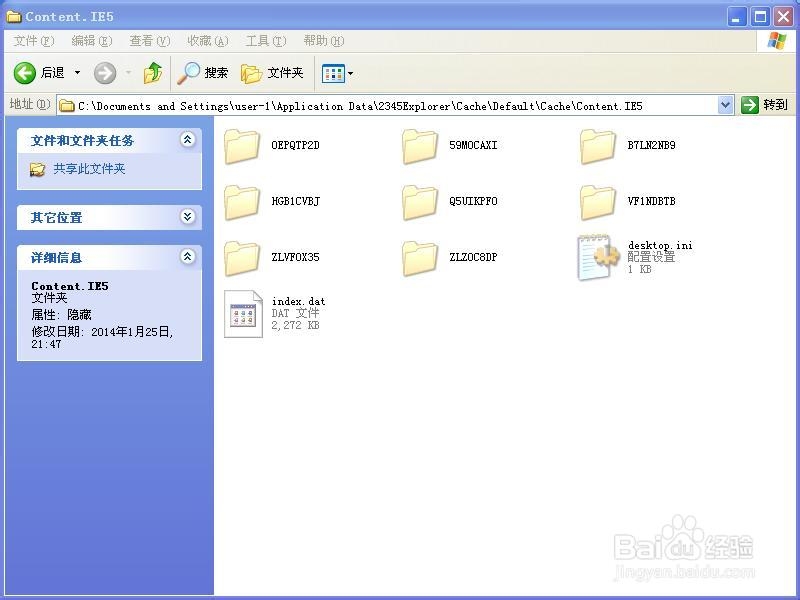Open the 查看(V) menu
Viewport: 800px width, 600px height.
tap(149, 41)
